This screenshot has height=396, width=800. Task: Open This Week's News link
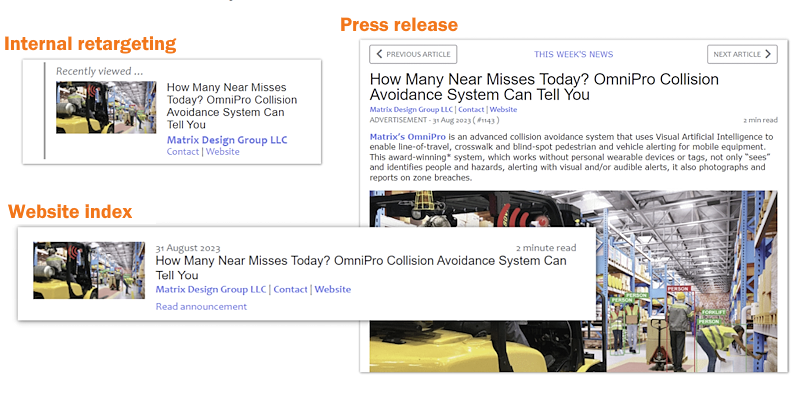(573, 54)
